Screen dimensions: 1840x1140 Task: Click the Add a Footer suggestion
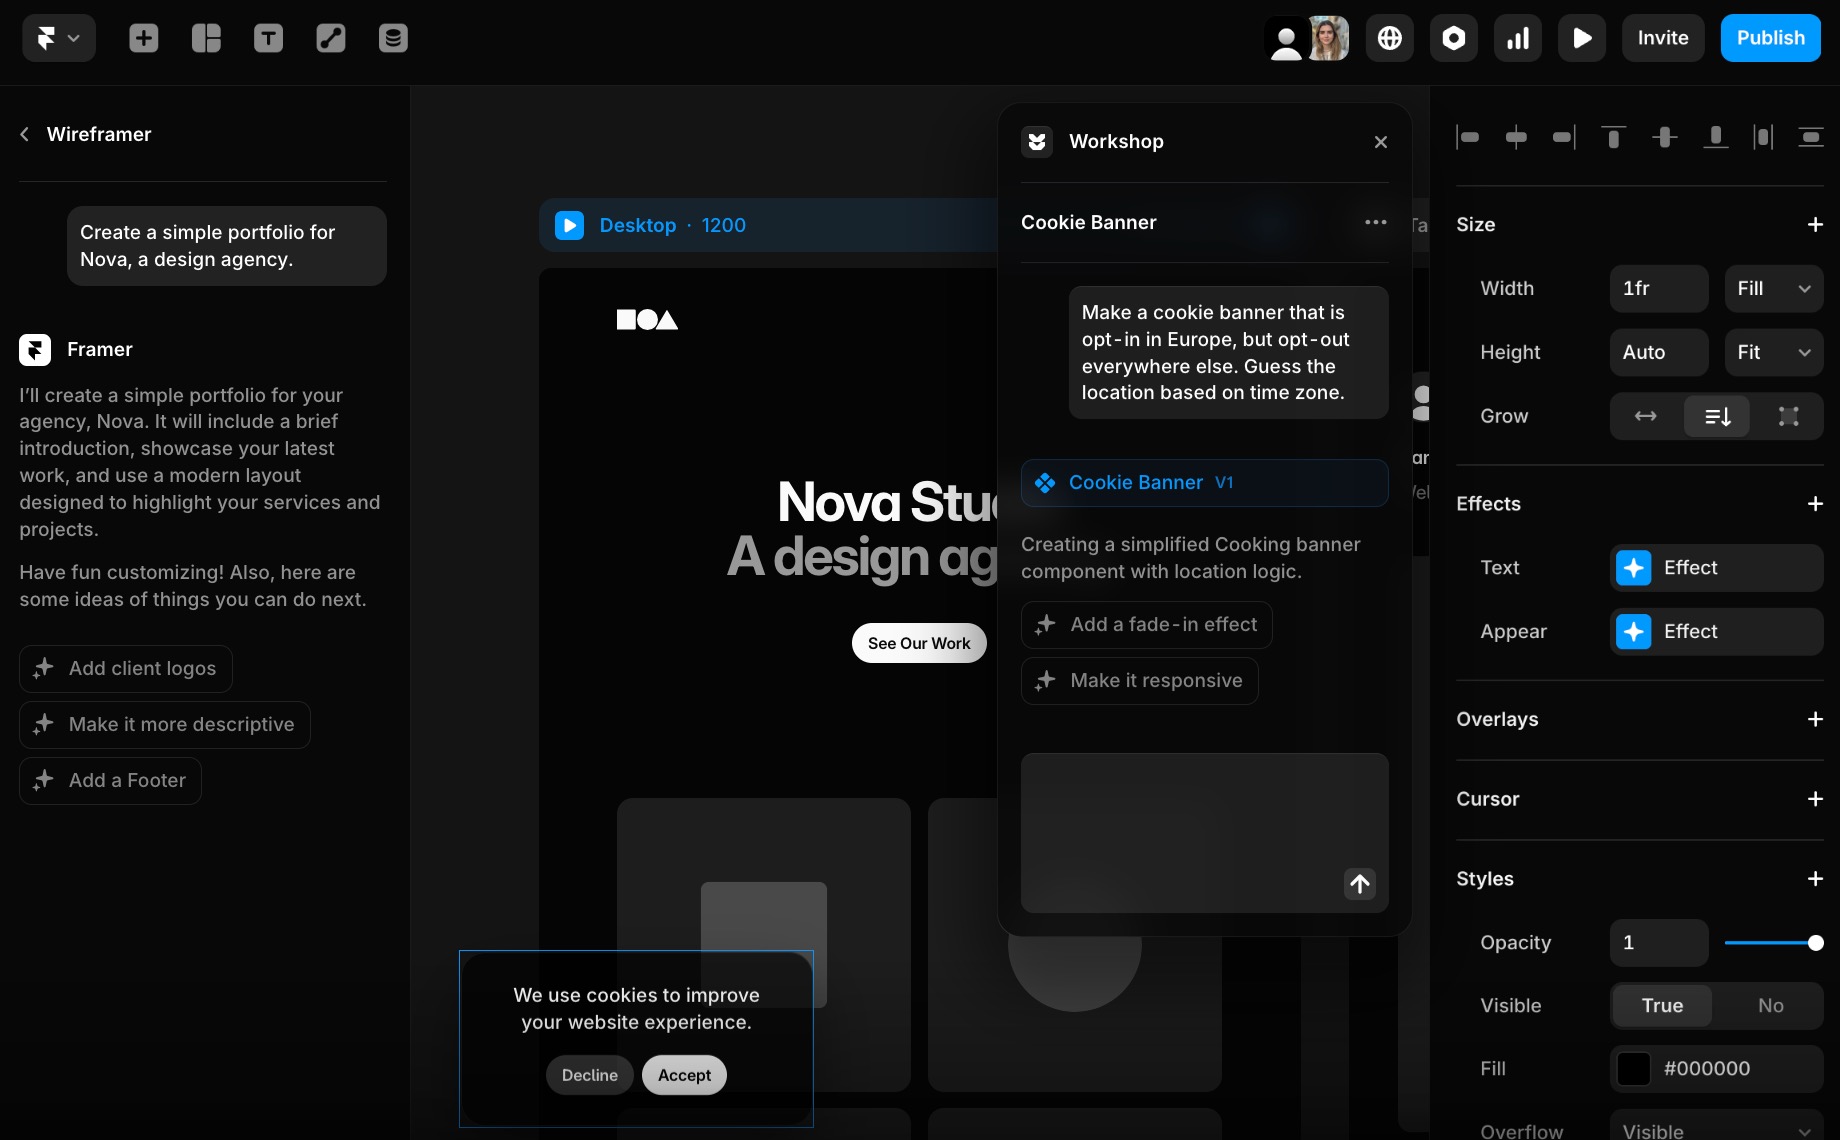pyautogui.click(x=110, y=781)
